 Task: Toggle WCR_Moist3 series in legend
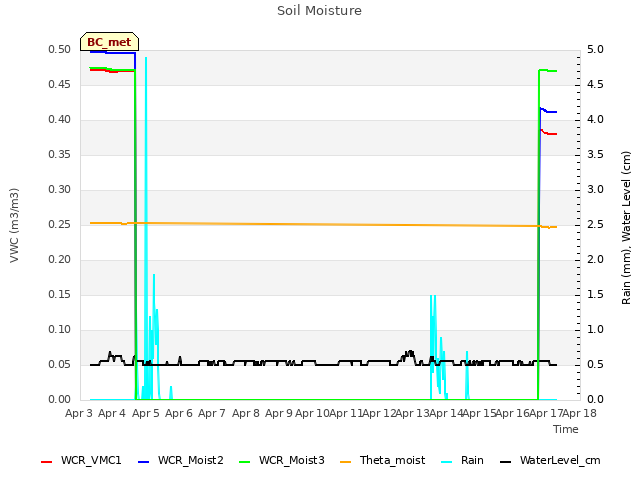click(282, 460)
